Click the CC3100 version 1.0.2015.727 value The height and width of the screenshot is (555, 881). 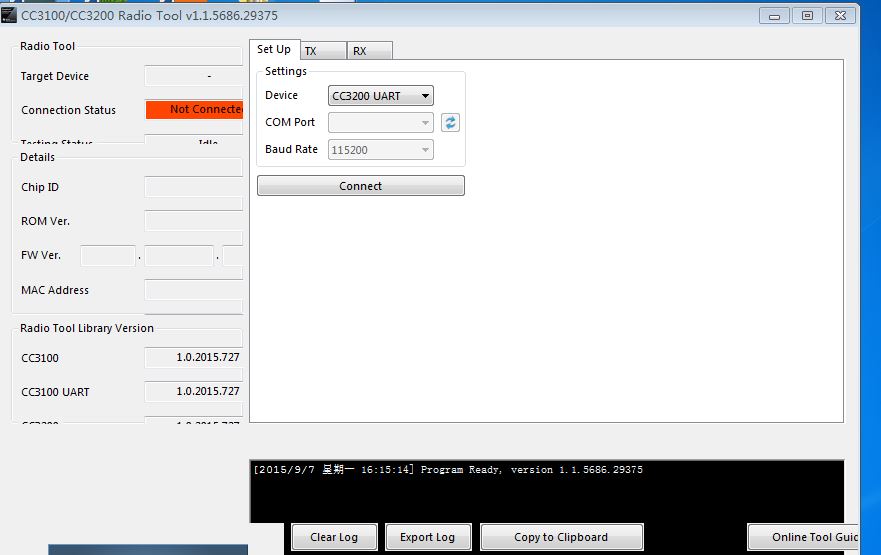[x=193, y=357]
